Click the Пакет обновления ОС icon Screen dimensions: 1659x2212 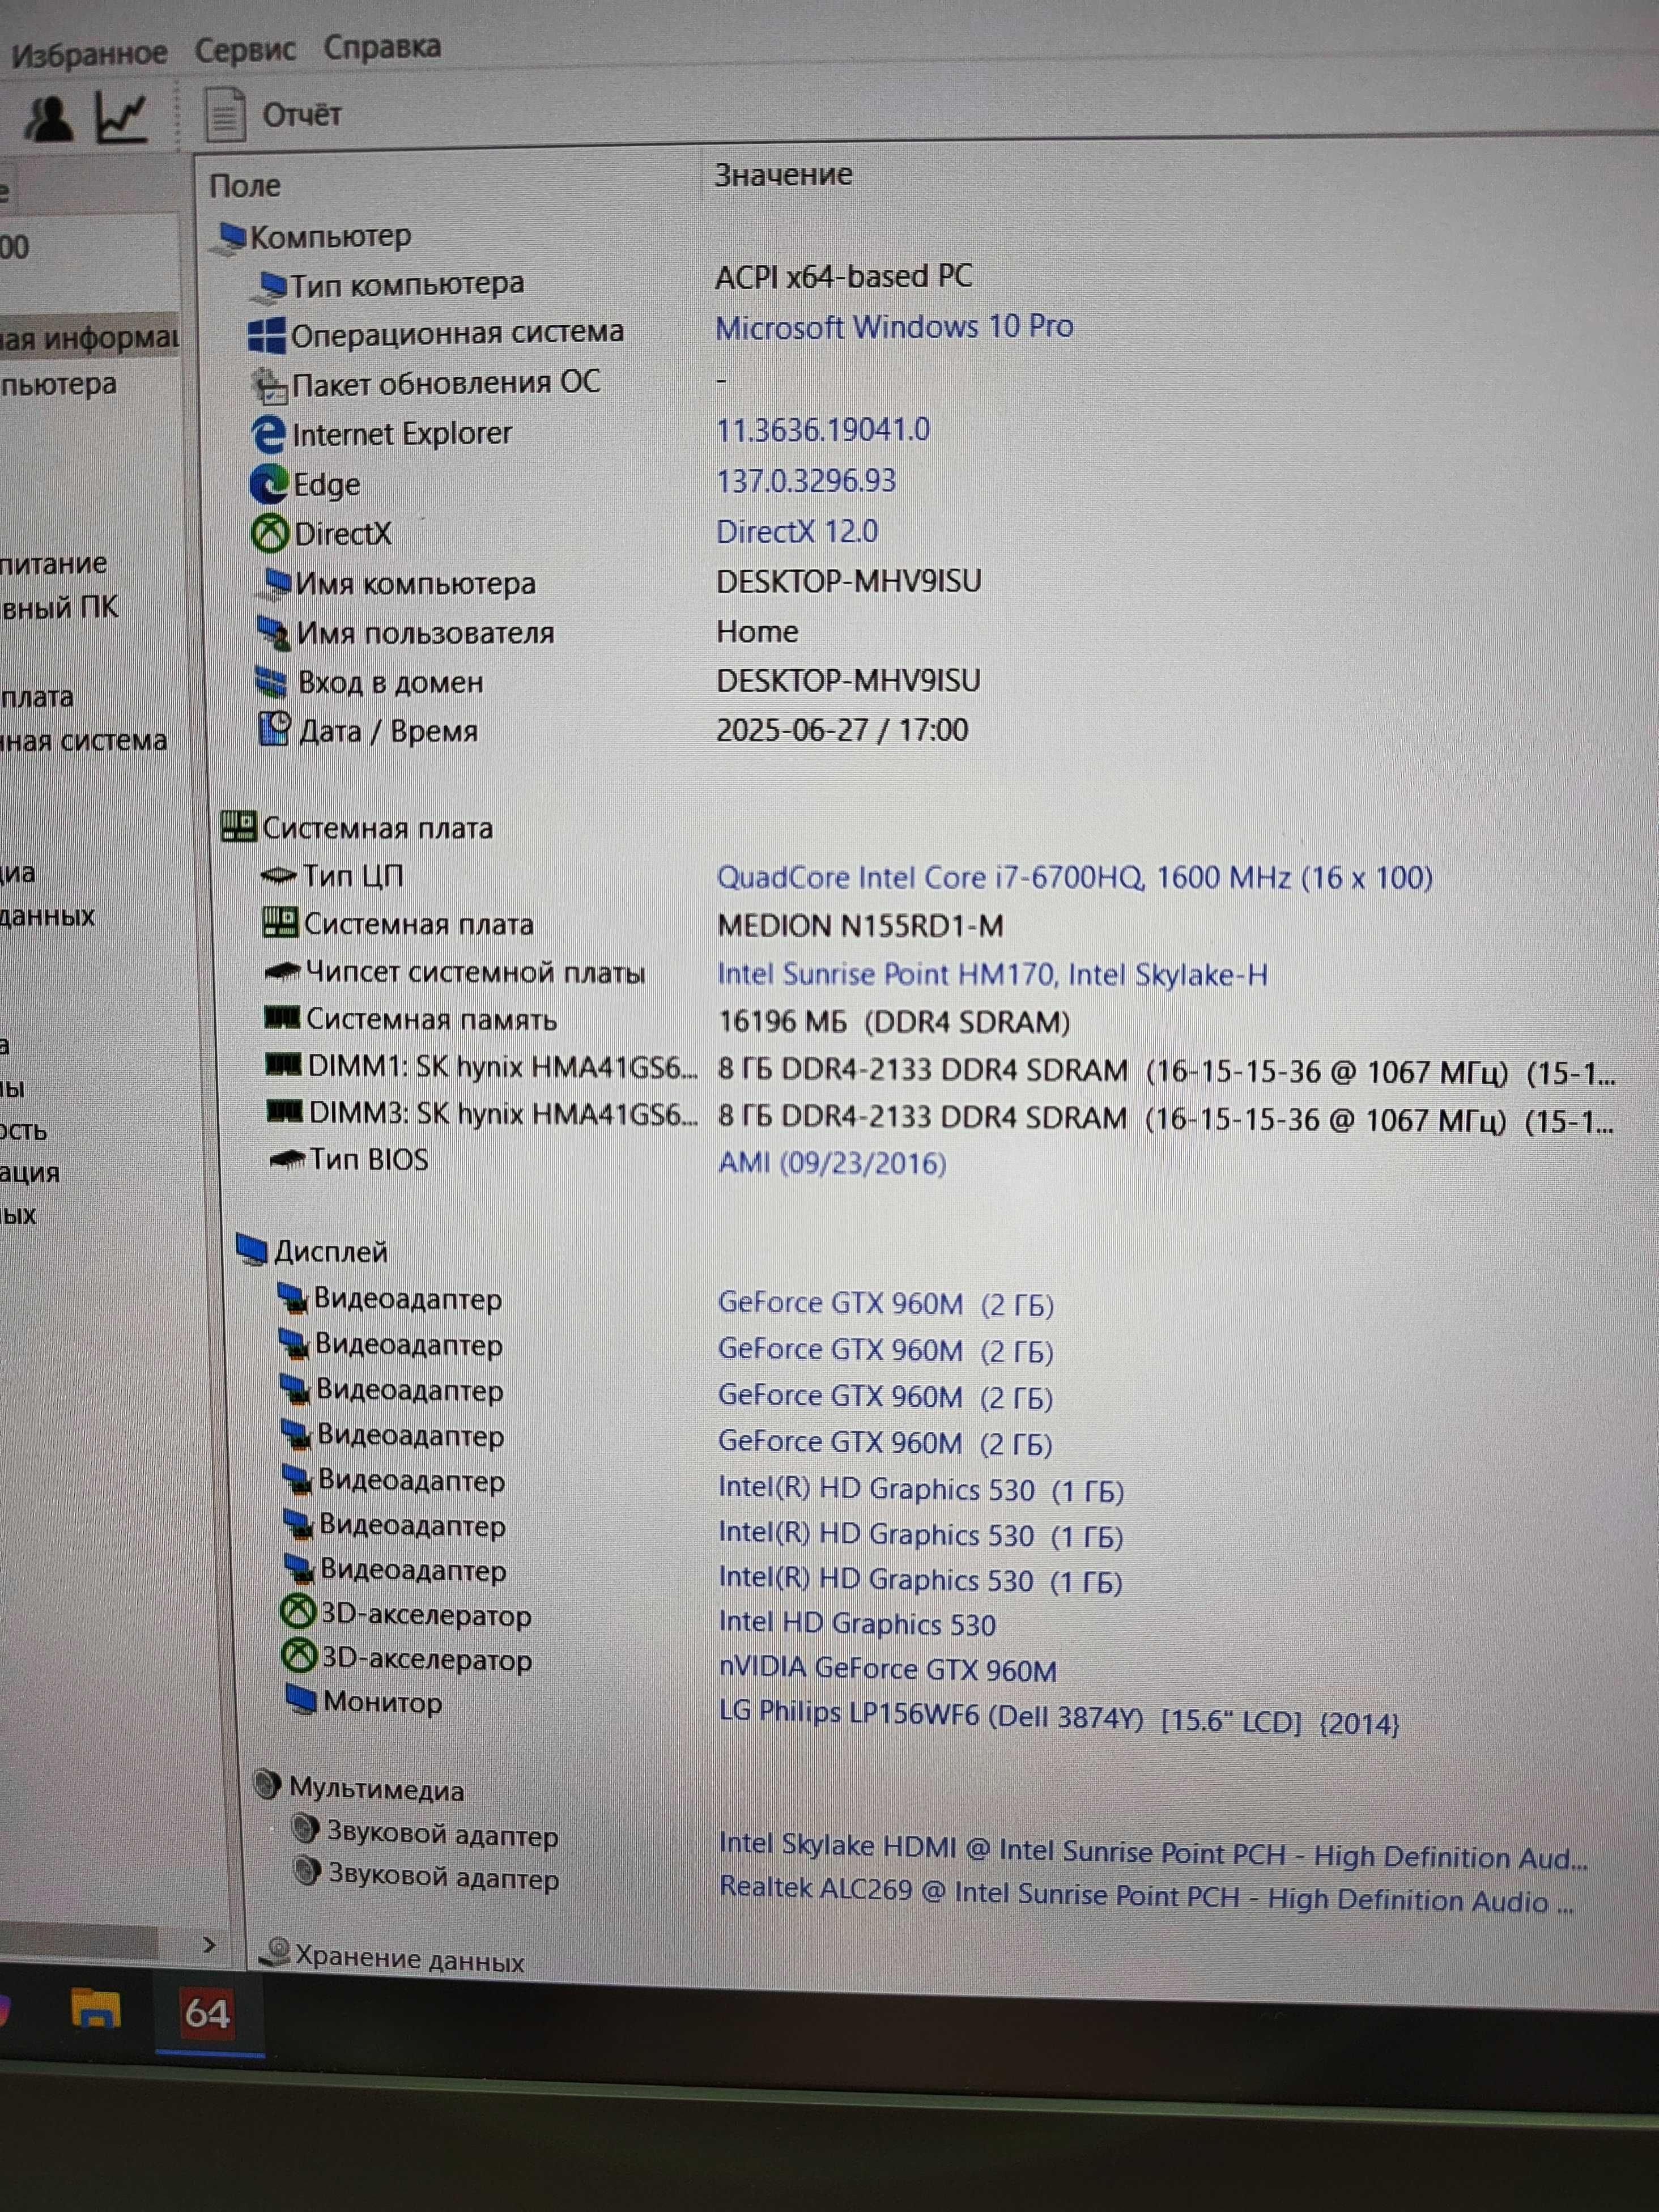268,385
